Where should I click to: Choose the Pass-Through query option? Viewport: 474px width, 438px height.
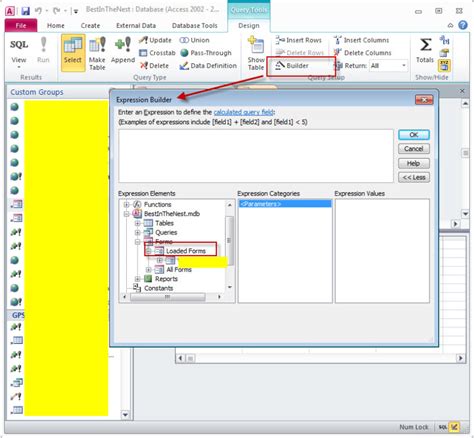[206, 53]
